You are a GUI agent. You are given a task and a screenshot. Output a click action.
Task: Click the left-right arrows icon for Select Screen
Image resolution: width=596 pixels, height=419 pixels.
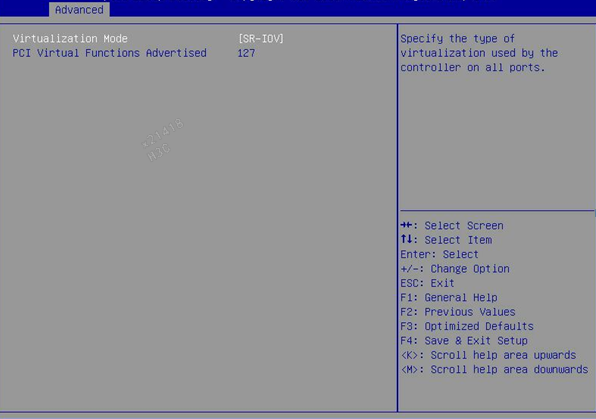click(x=406, y=225)
